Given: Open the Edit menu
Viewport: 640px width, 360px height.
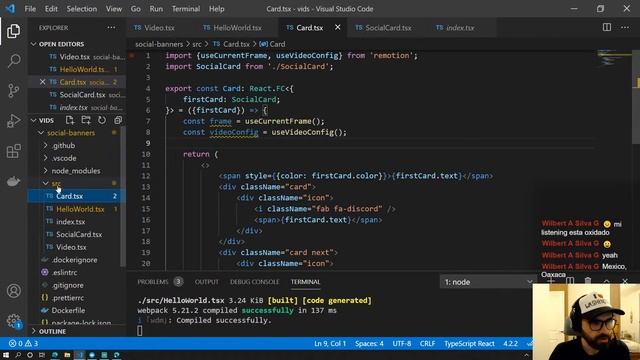Looking at the screenshot, I should tap(51, 9).
